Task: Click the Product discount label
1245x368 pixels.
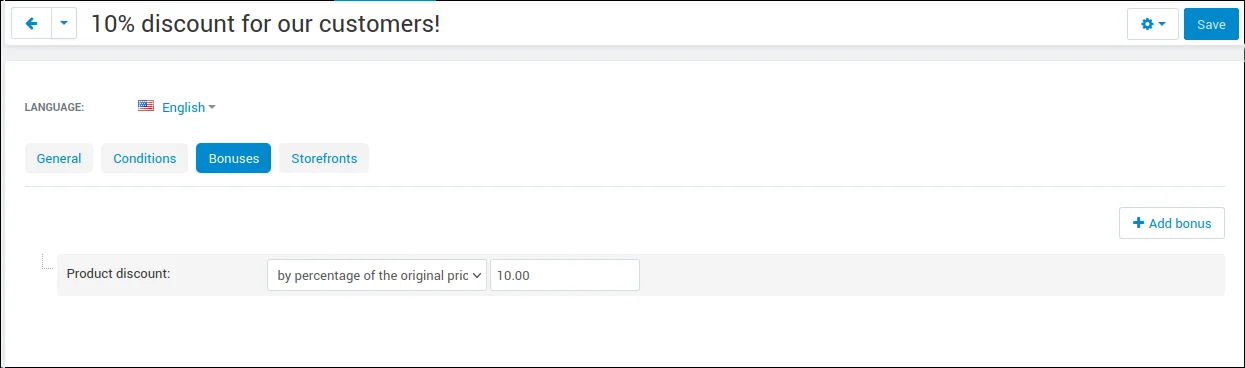Action: pos(118,273)
